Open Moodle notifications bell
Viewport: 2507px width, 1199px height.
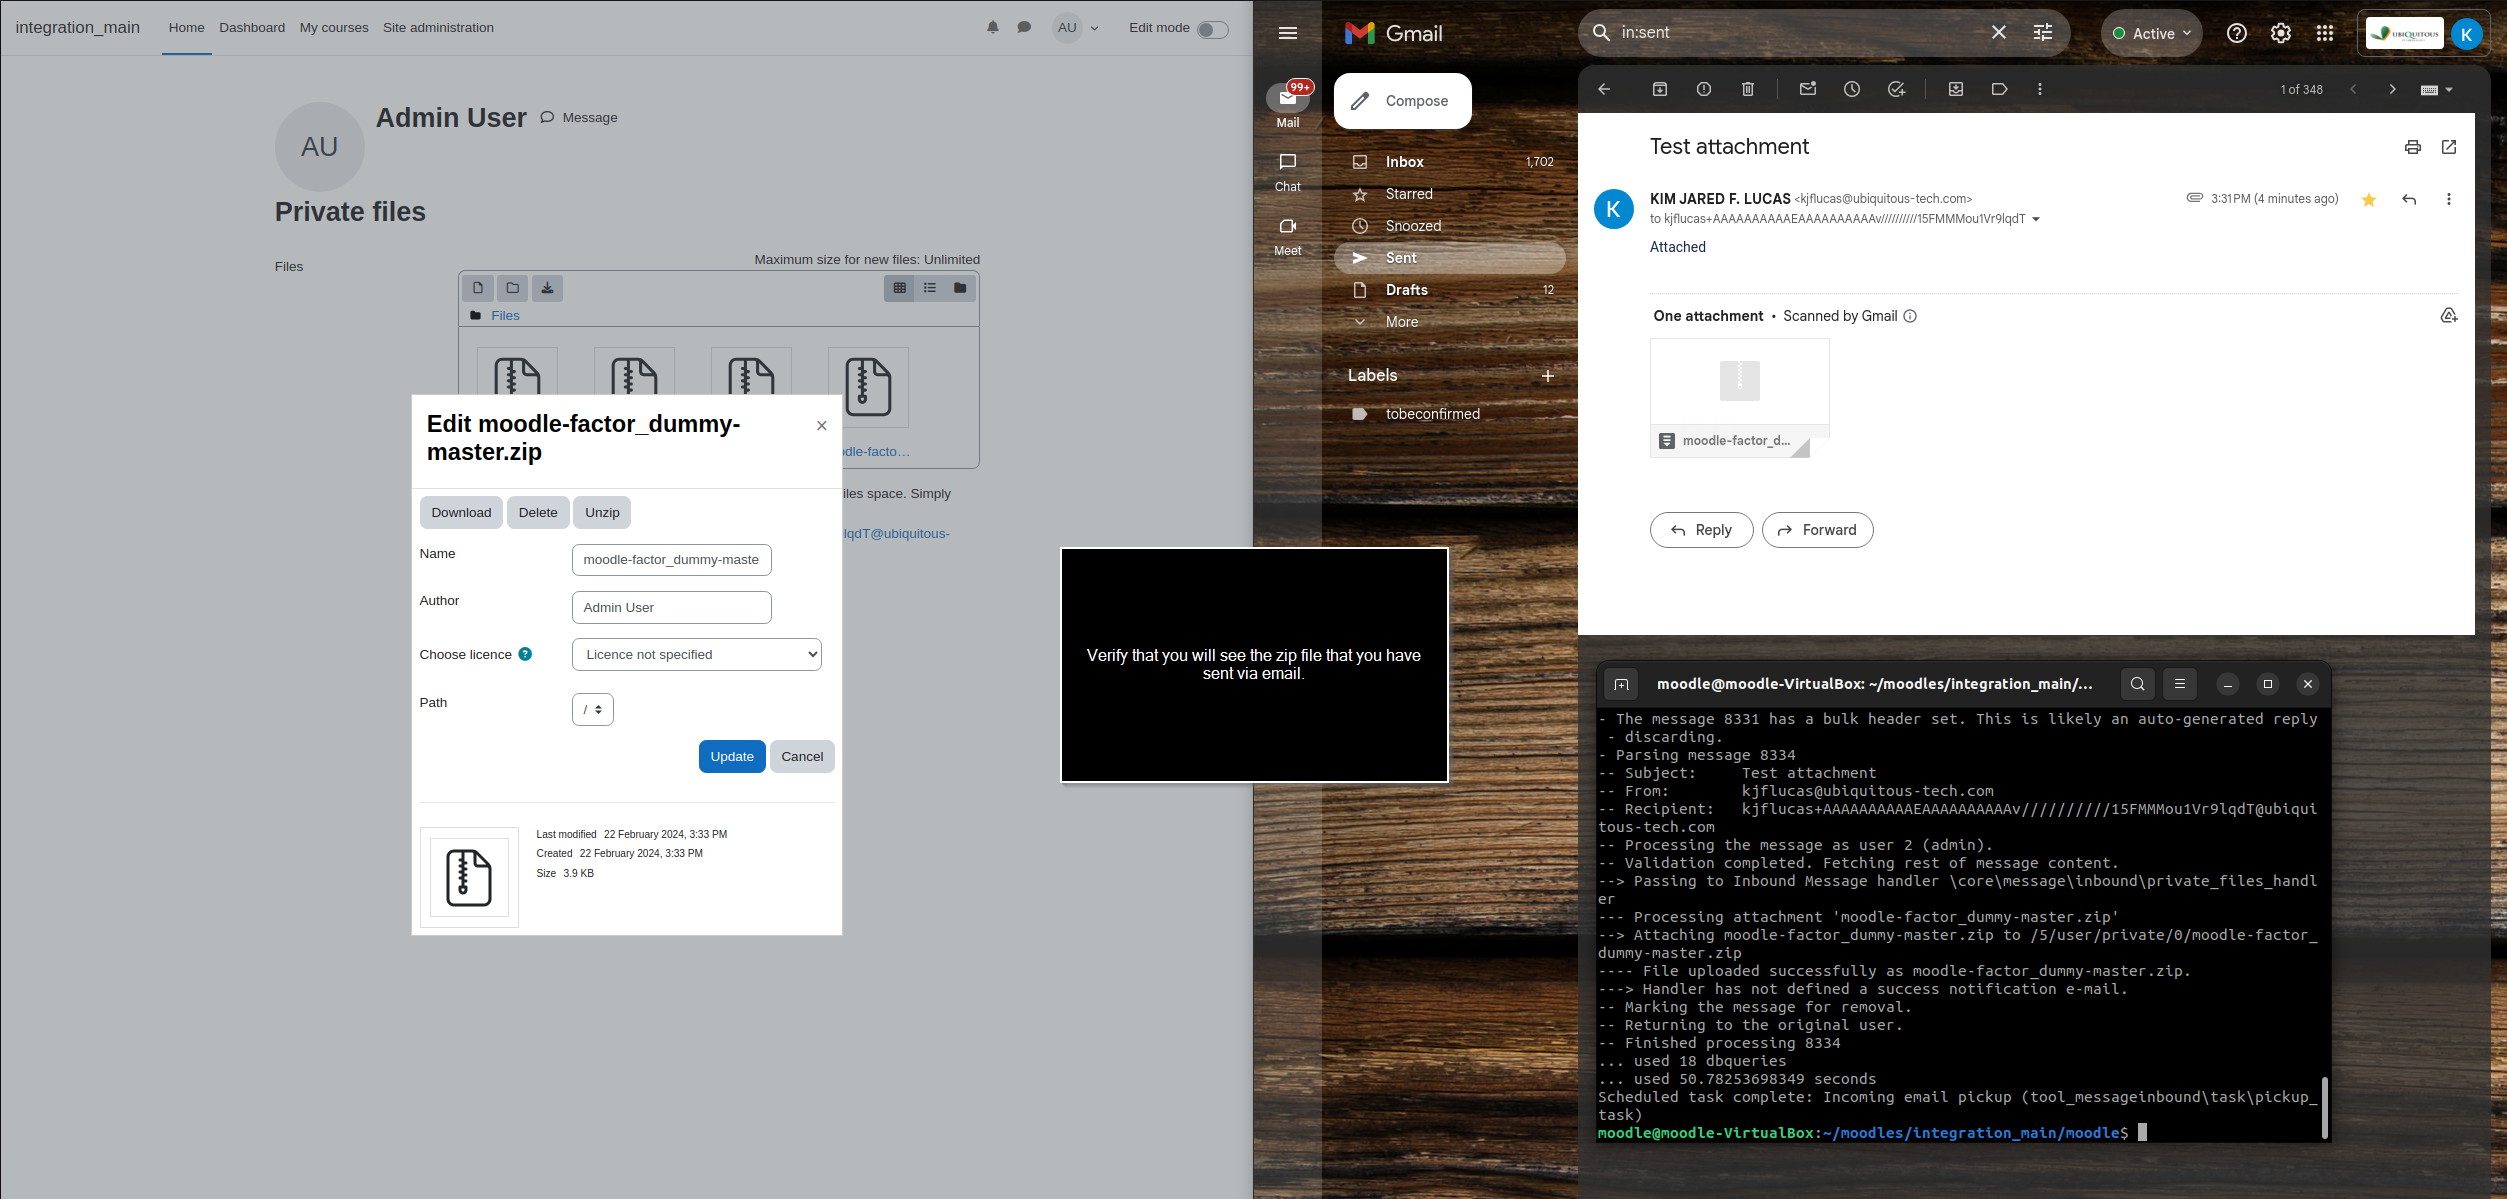(x=992, y=28)
